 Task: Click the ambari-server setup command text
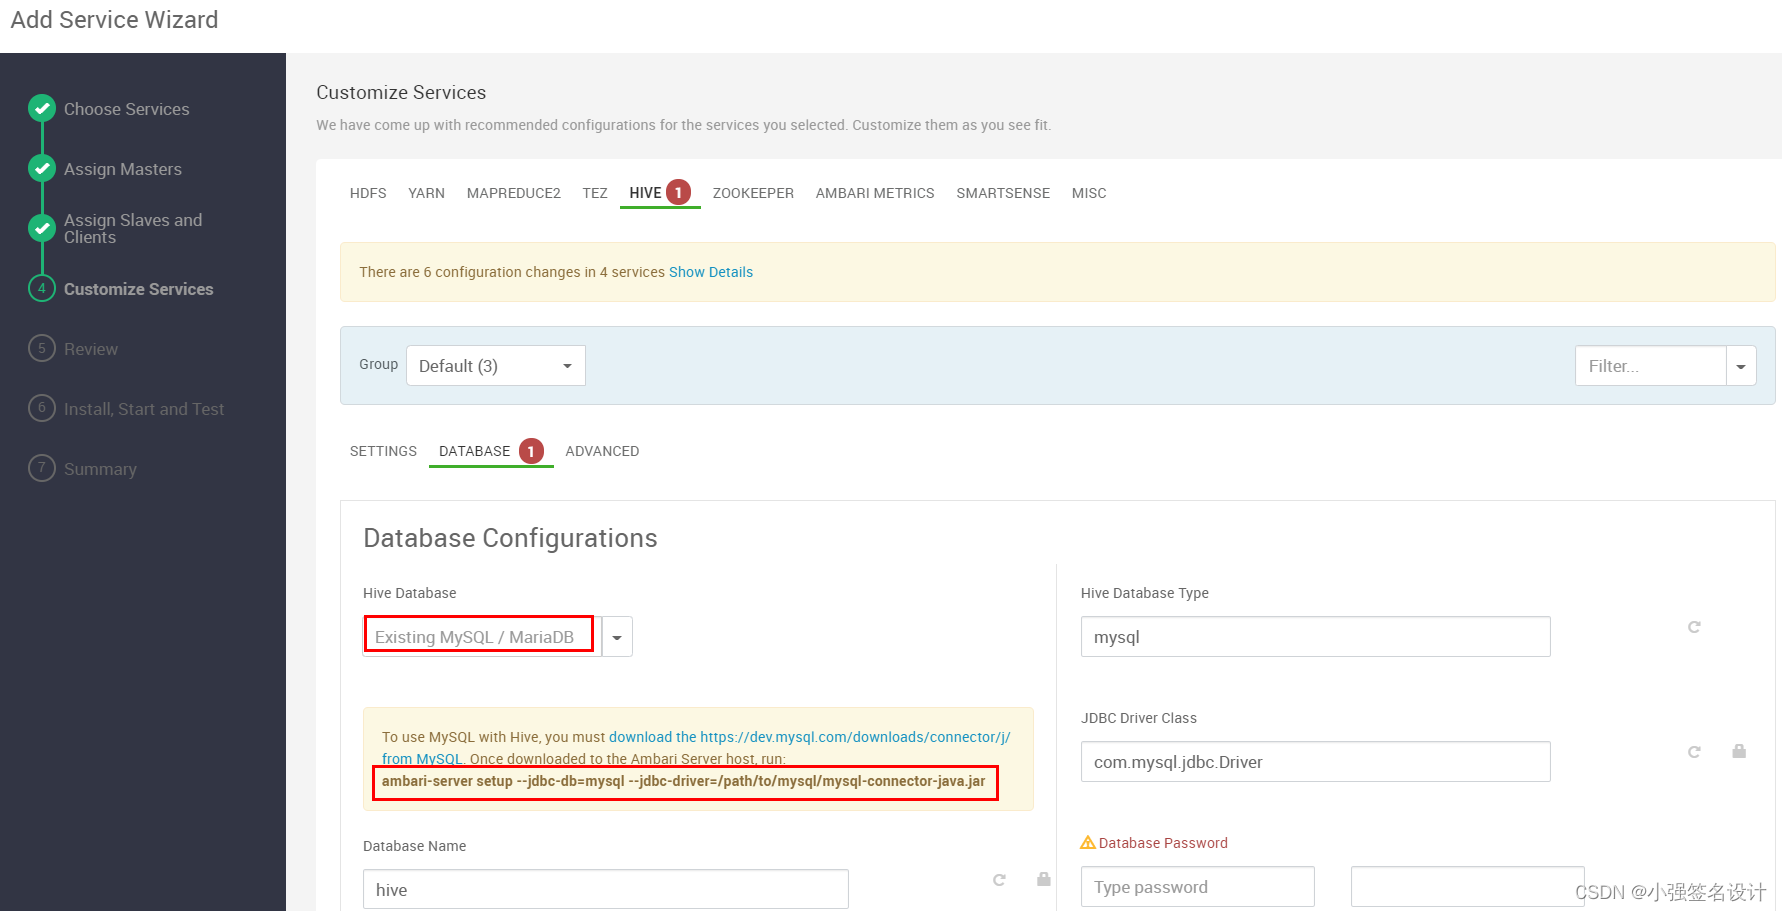(x=684, y=781)
